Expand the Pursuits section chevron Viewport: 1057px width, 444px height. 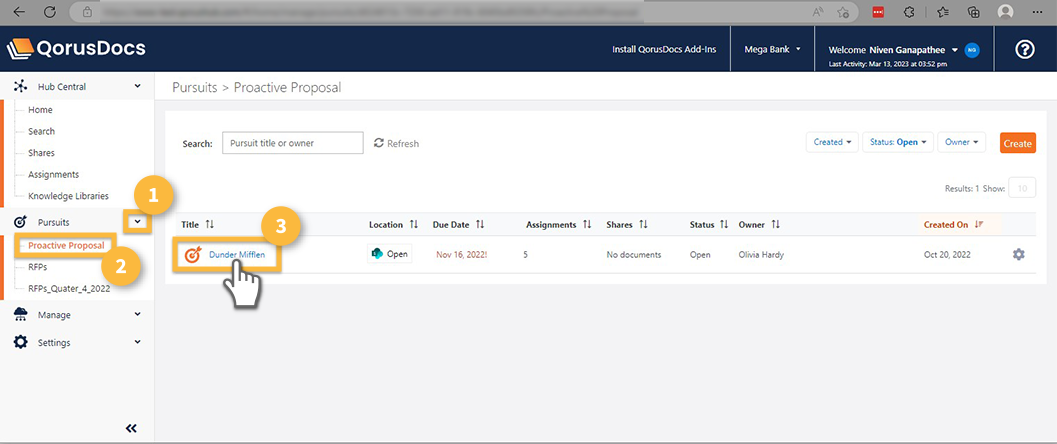pyautogui.click(x=137, y=221)
